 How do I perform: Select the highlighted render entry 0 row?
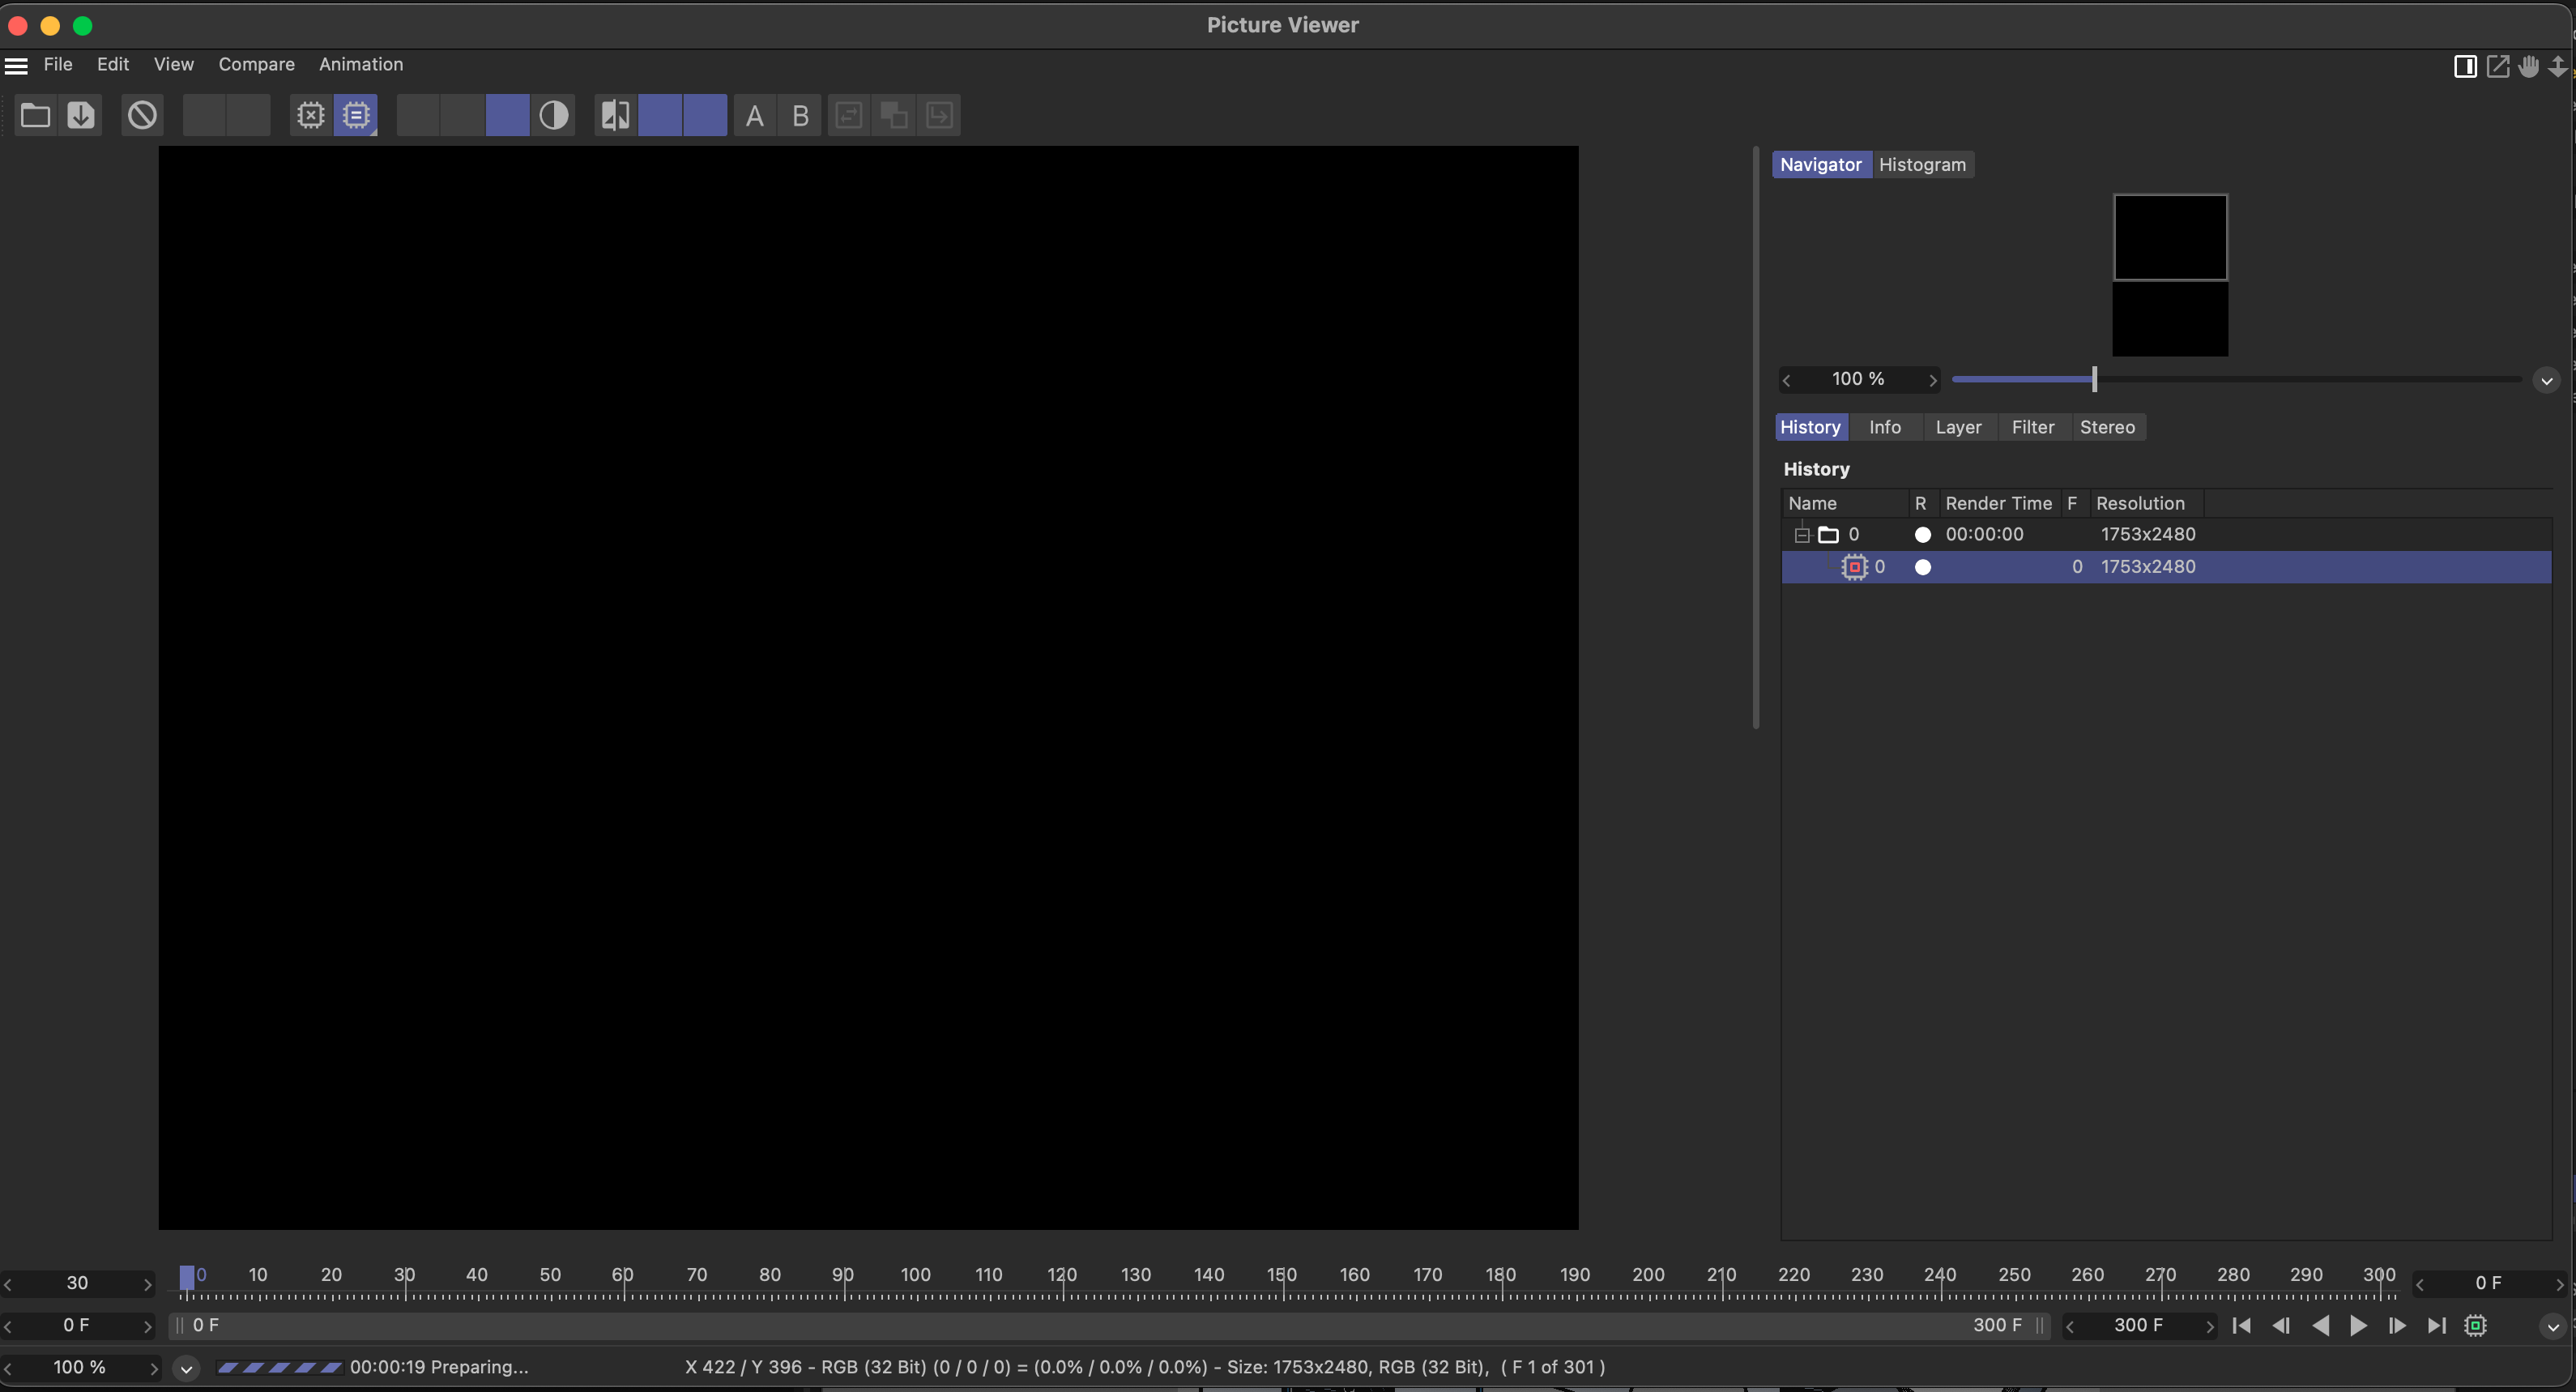coord(2166,567)
